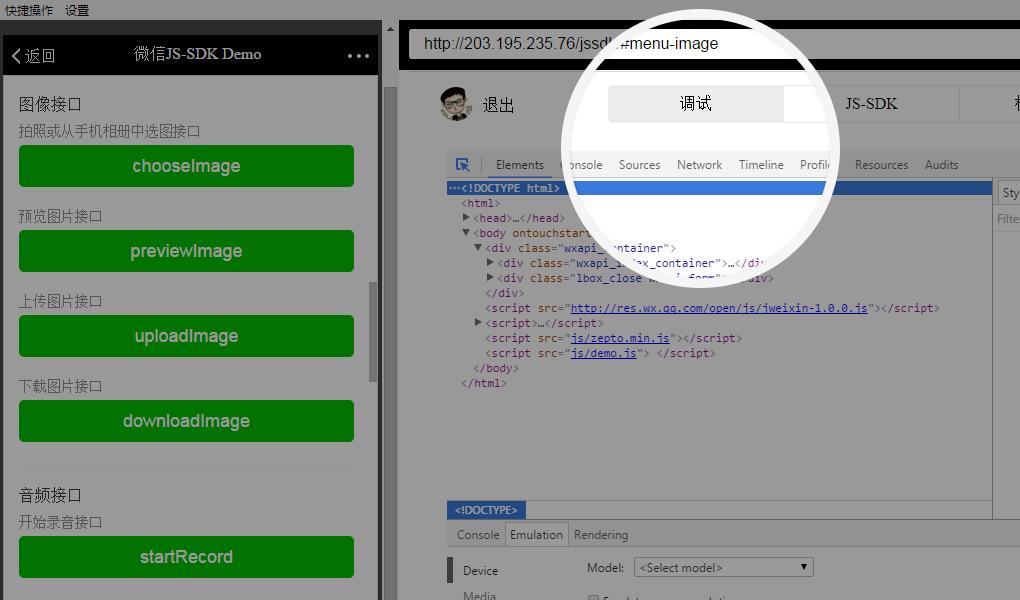1020x600 pixels.
Task: Expand the head element node
Action: click(x=466, y=217)
